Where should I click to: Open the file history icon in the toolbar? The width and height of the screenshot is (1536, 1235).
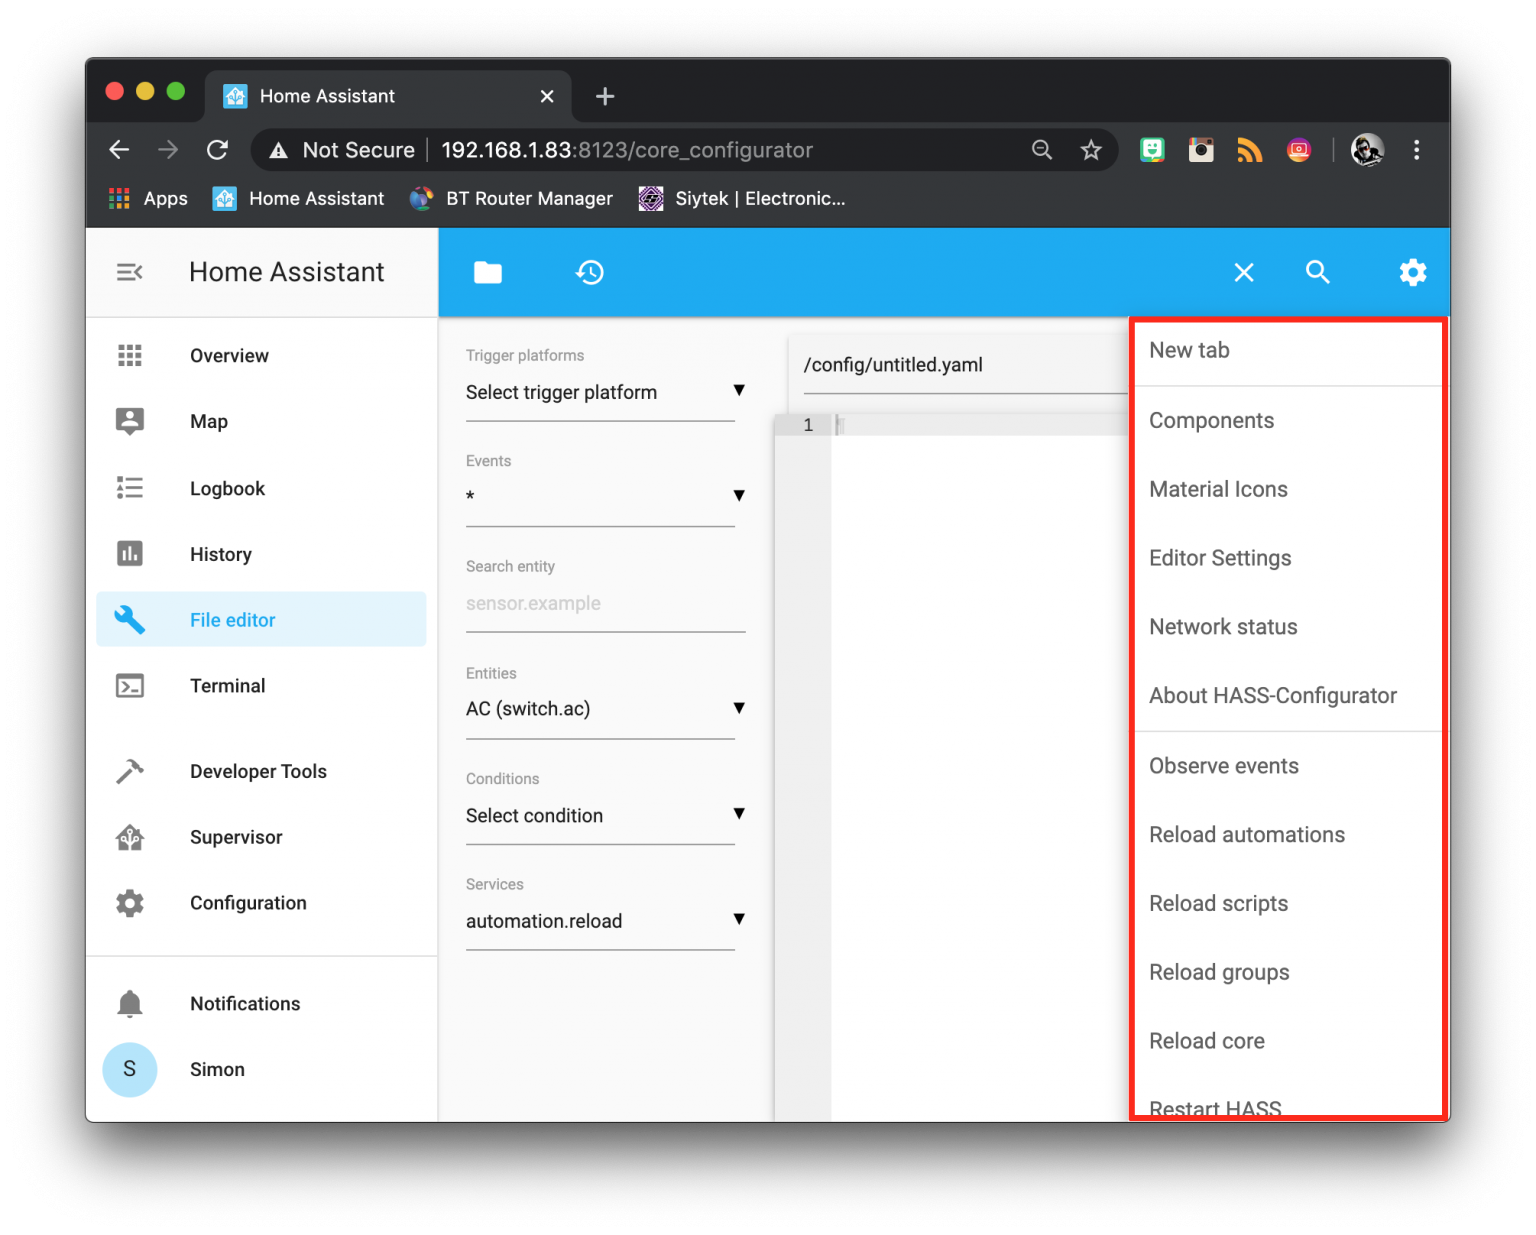pyautogui.click(x=590, y=271)
